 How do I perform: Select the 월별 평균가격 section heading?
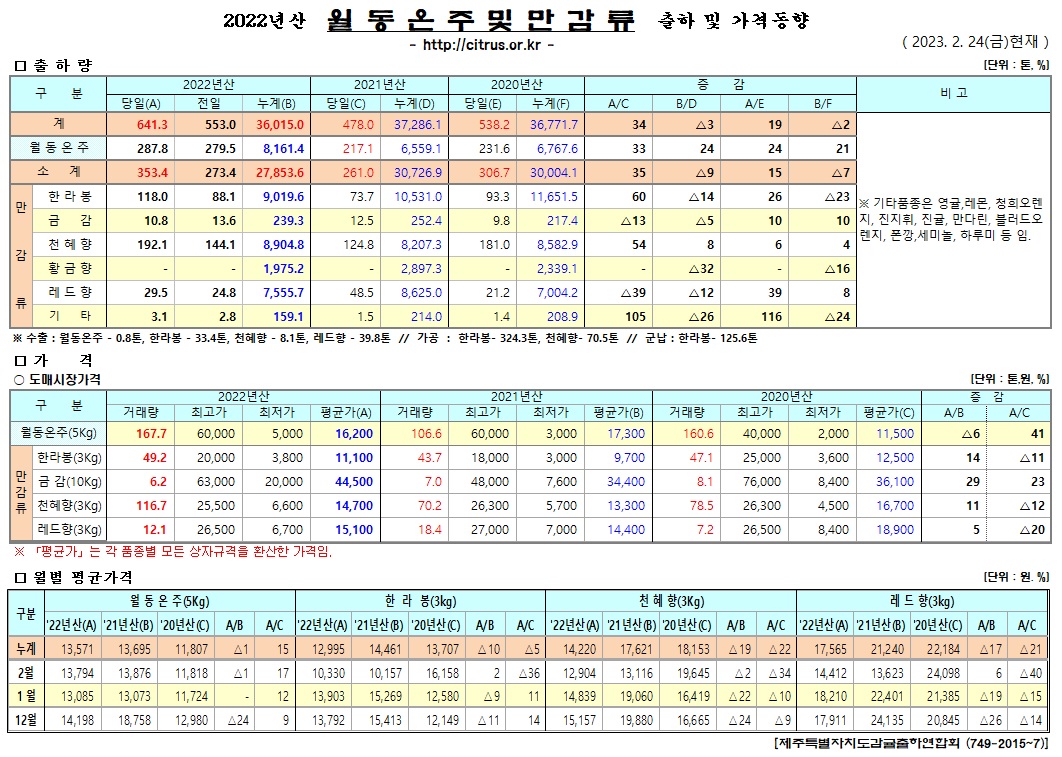click(72, 577)
